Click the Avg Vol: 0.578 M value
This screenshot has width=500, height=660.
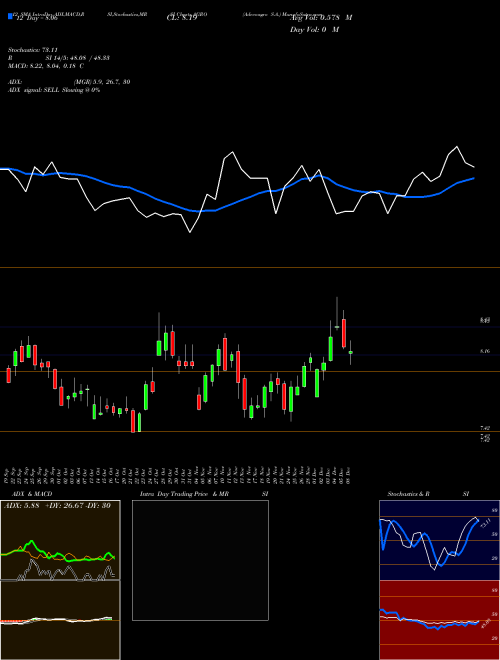[x=321, y=18]
